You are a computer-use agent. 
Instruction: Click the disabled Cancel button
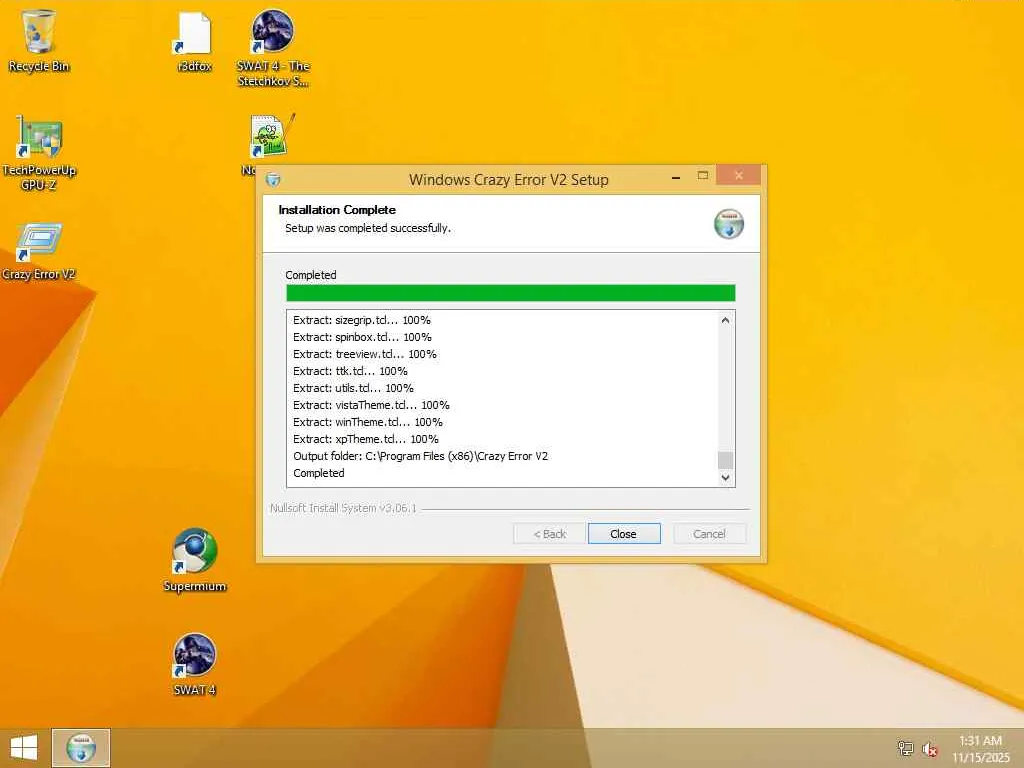(709, 534)
